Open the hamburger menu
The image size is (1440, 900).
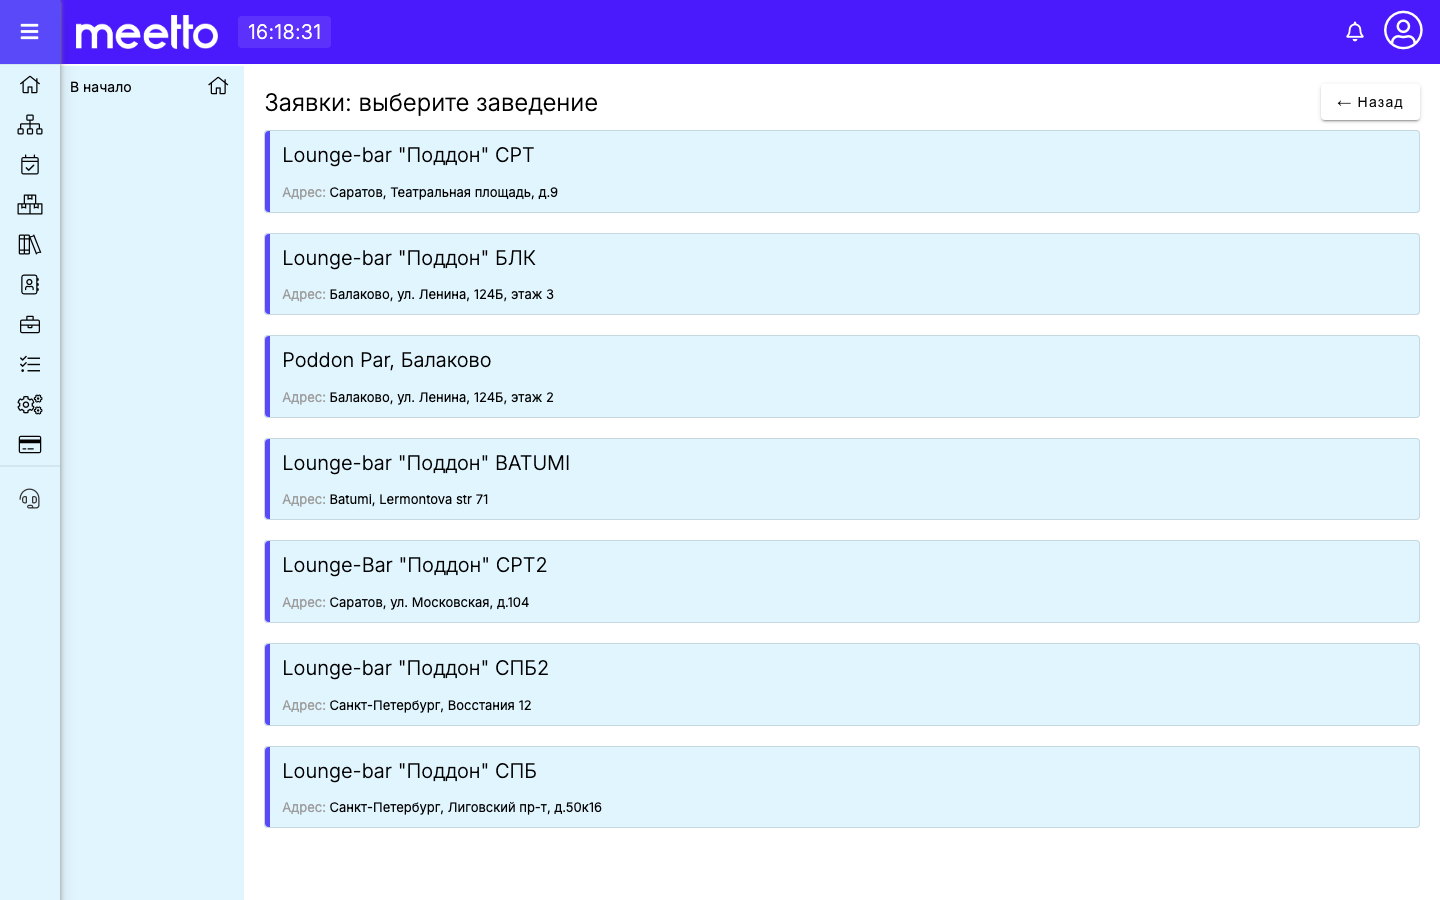pos(30,32)
